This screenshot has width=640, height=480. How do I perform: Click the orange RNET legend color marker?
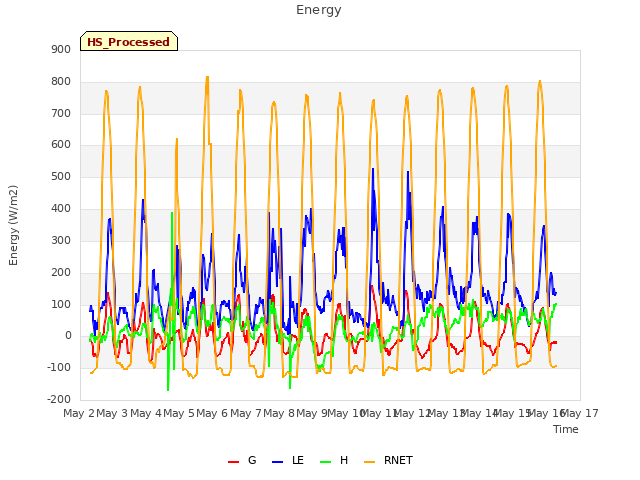(369, 462)
